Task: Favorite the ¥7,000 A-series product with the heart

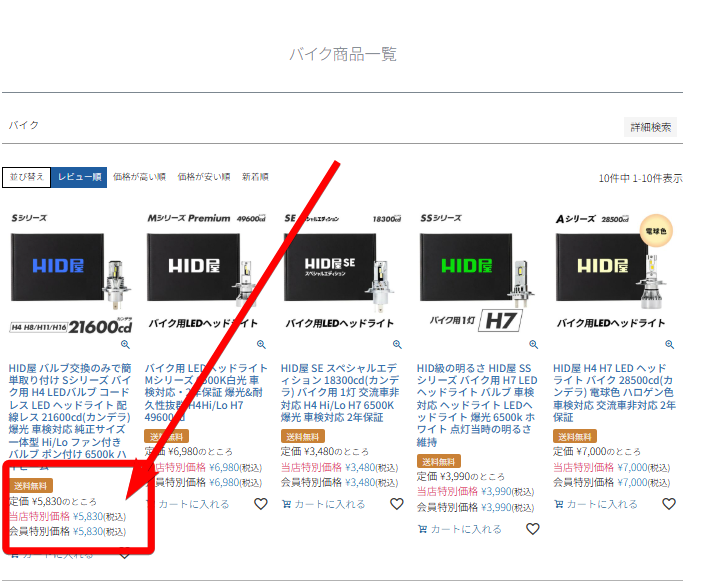Action: coord(669,504)
